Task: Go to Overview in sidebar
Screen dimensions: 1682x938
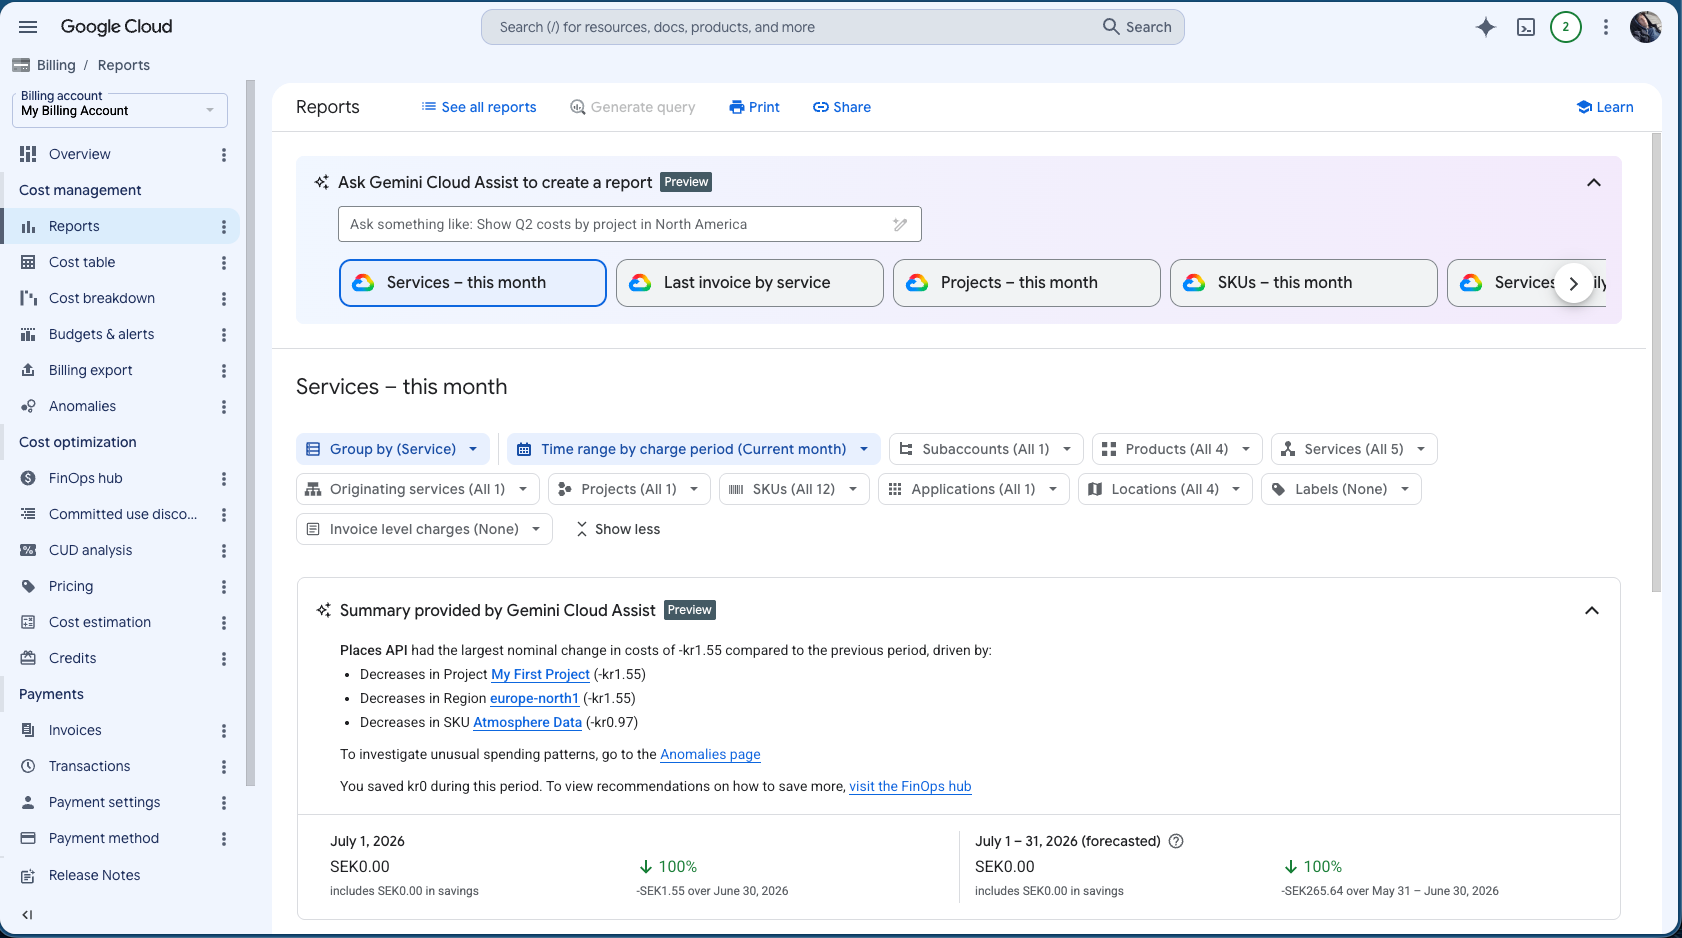Action: point(80,154)
